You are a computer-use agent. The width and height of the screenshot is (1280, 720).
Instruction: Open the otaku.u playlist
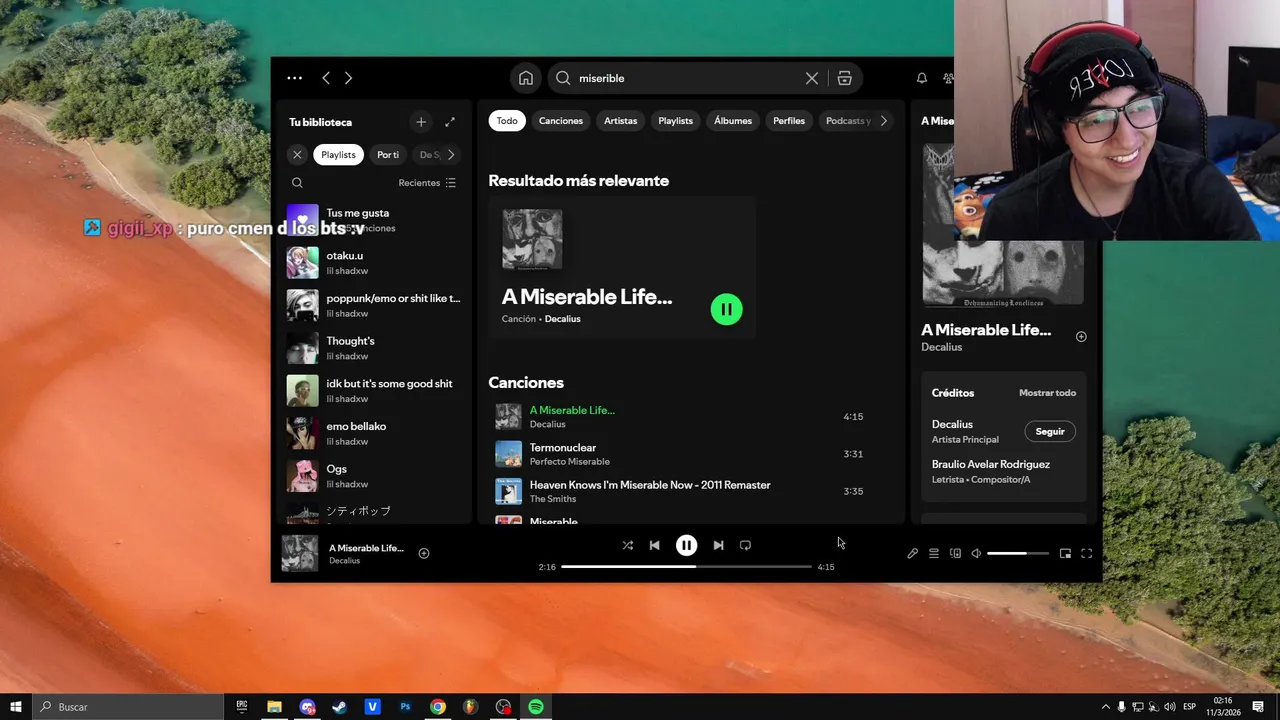(374, 263)
